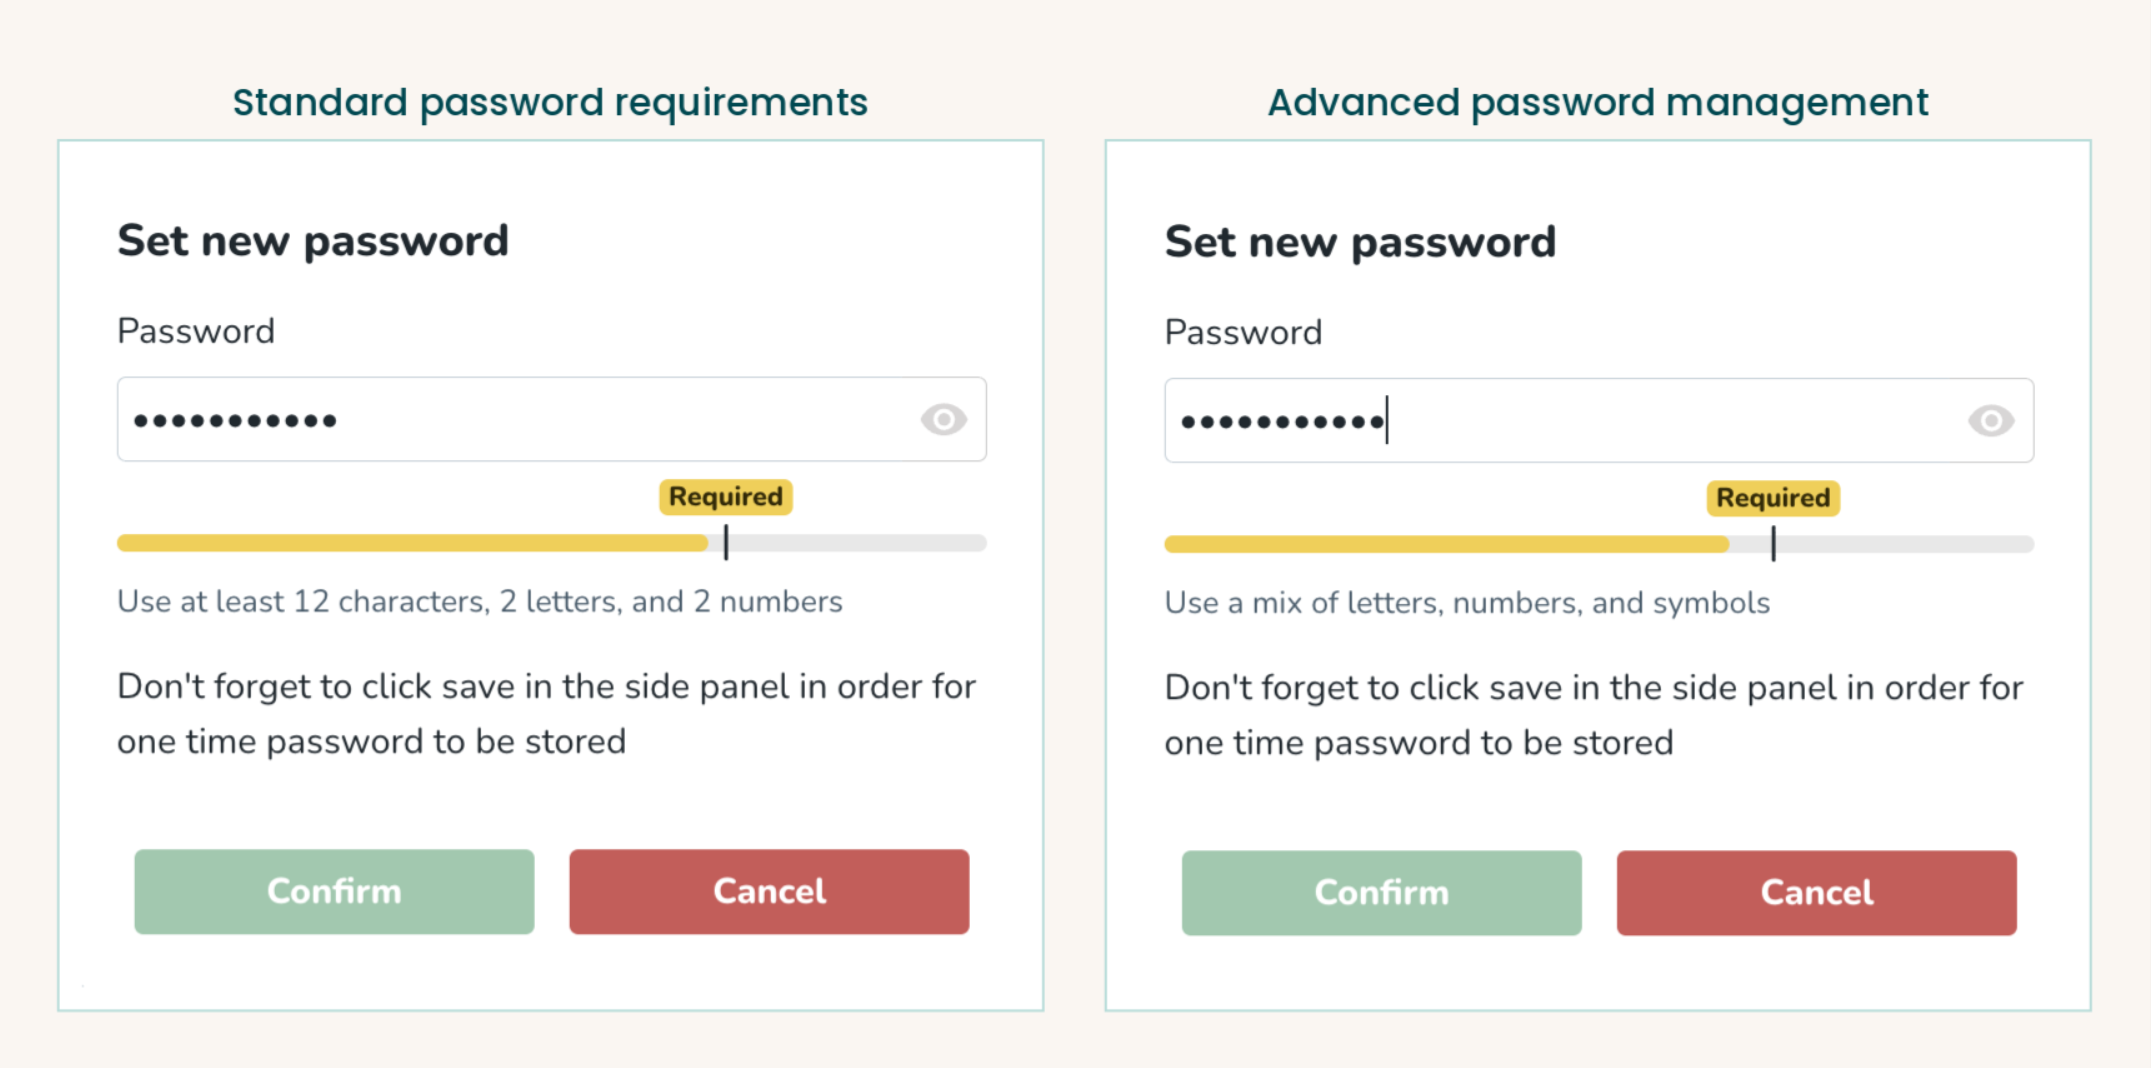2151x1068 pixels.
Task: Click Required badge in Standard panel
Action: [726, 496]
